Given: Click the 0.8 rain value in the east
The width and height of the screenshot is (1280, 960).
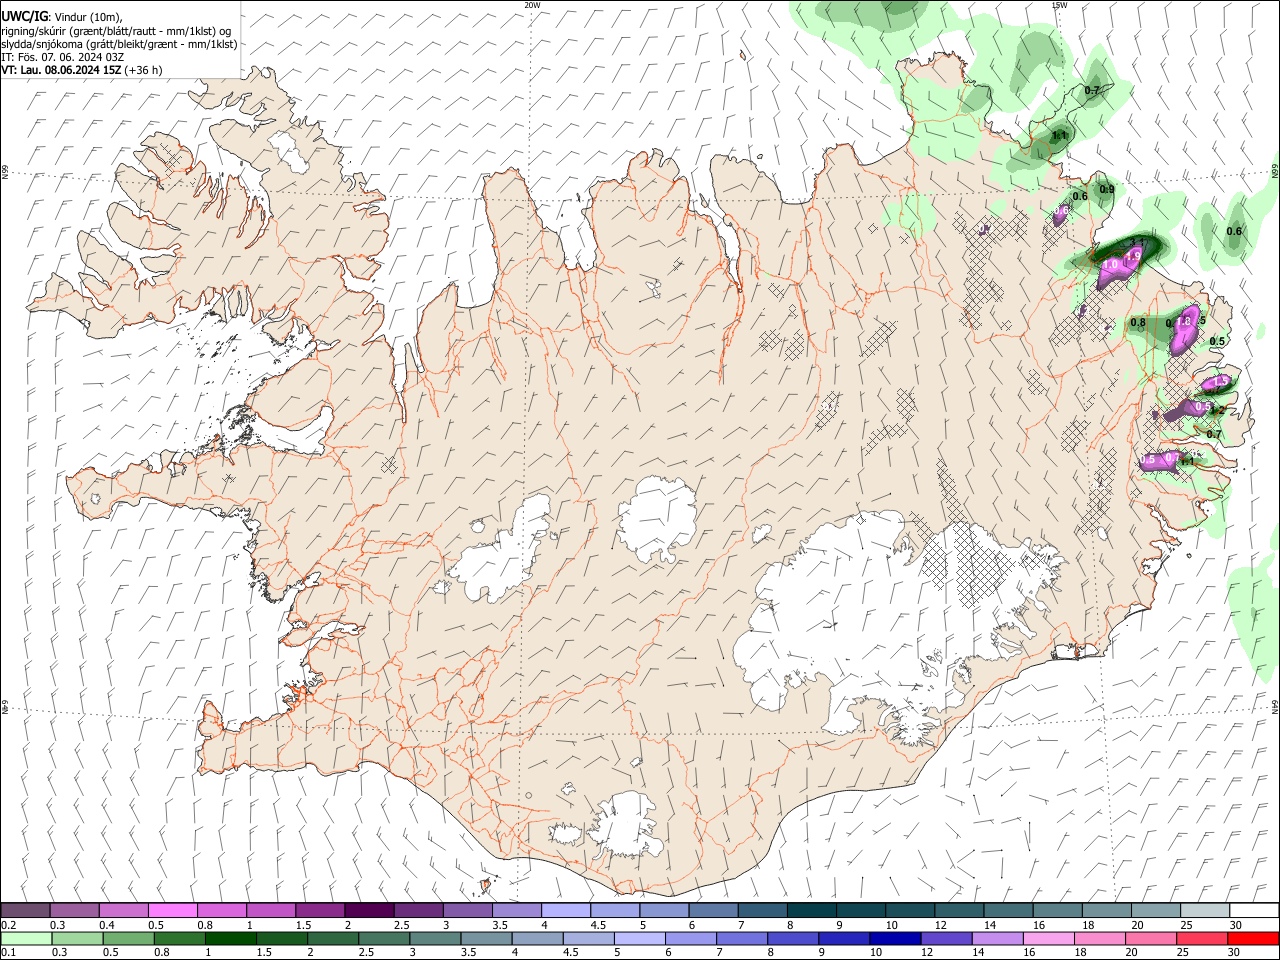Looking at the screenshot, I should click(1138, 322).
